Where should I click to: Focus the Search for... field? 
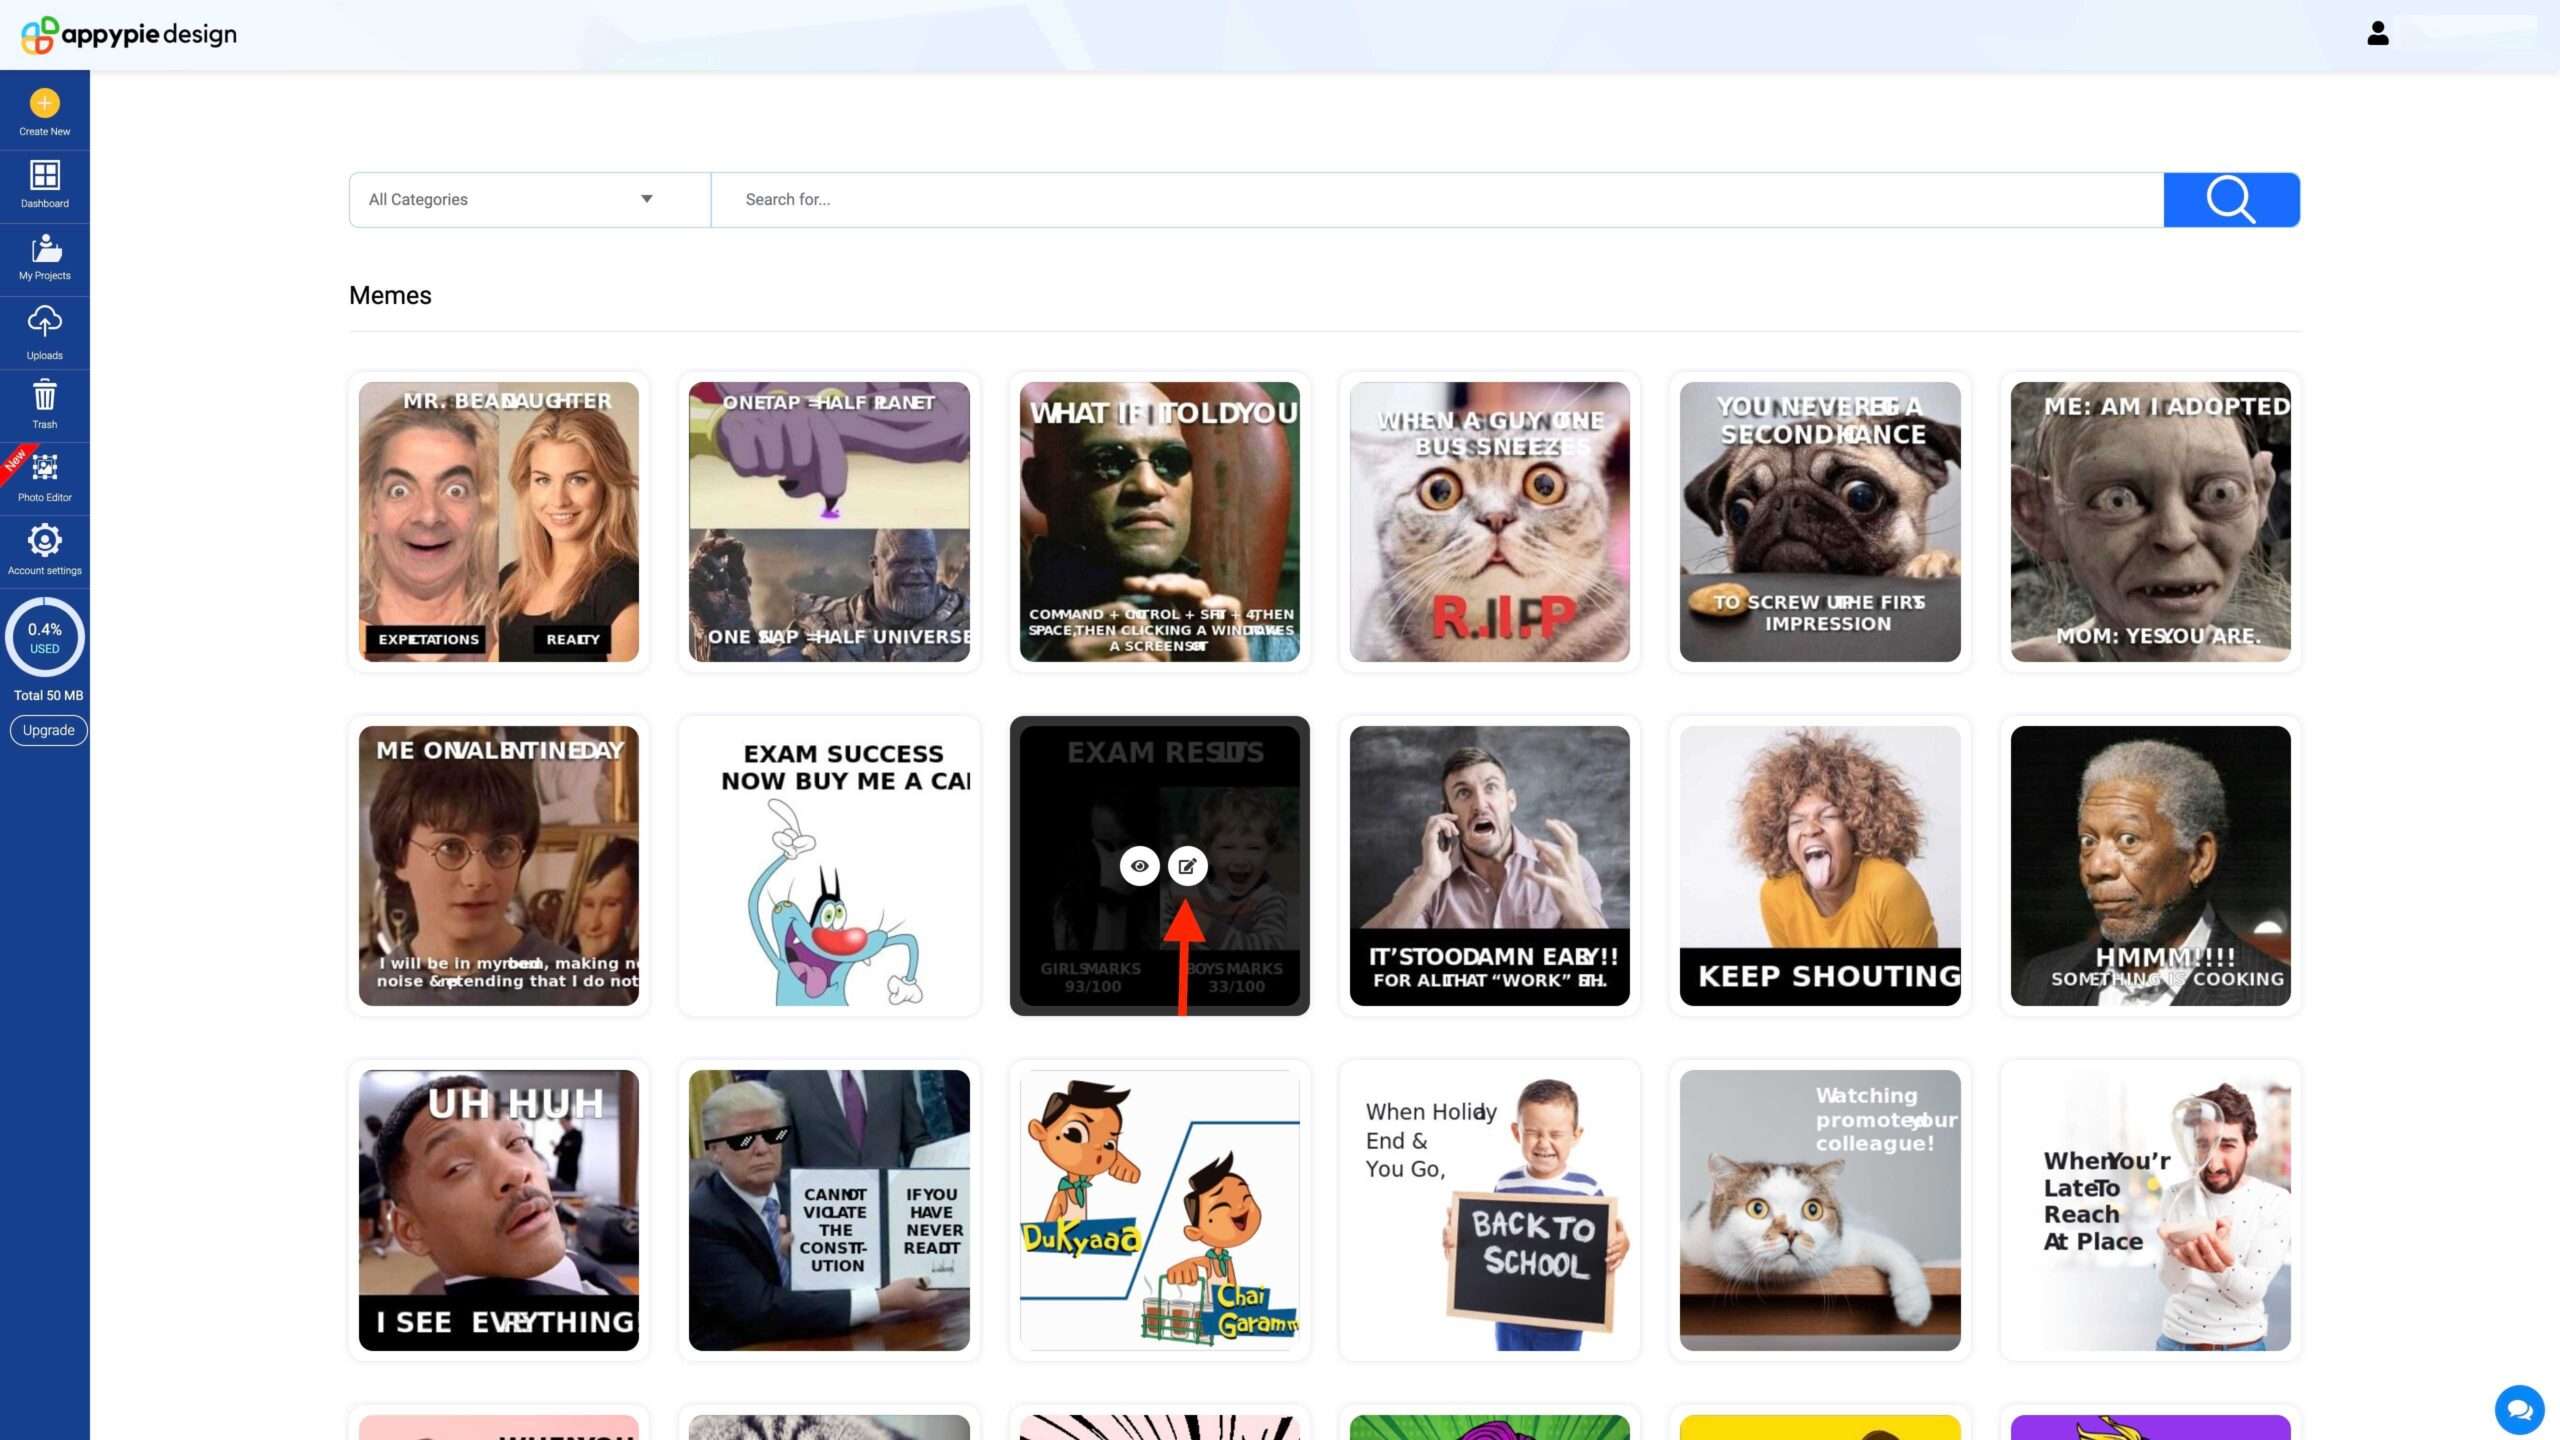(1437, 200)
